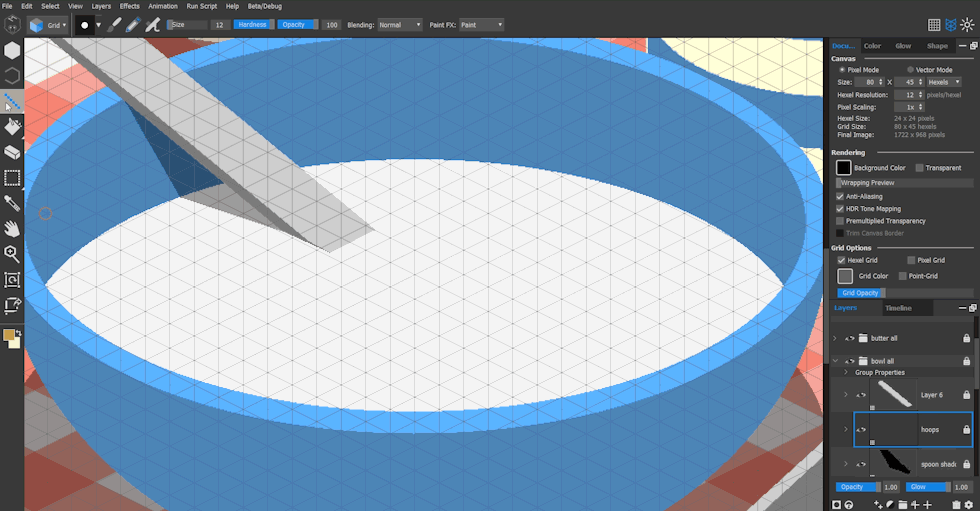Enable the Transparent background checkbox

coord(920,168)
